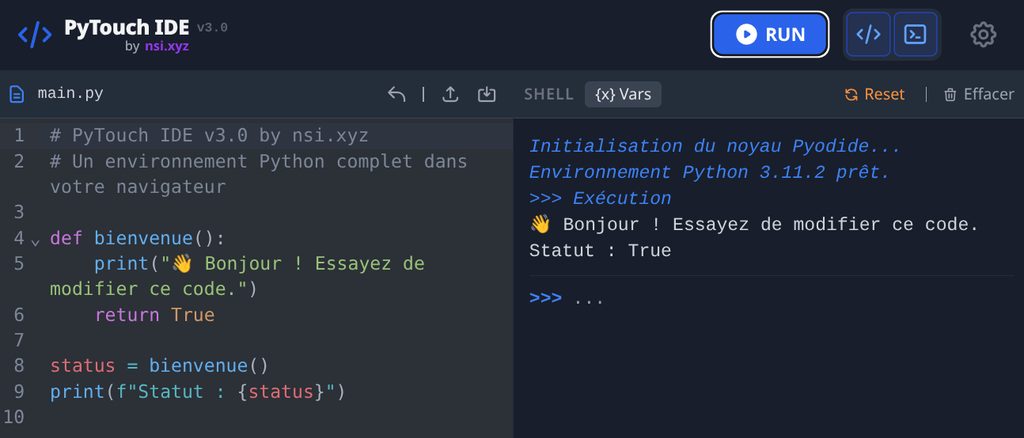This screenshot has width=1024, height=438.
Task: Reset the Python kernel
Action: coord(874,94)
